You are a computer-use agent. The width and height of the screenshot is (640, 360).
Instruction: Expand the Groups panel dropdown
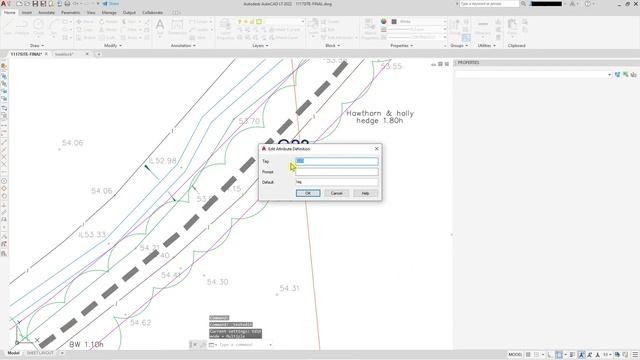[x=459, y=46]
